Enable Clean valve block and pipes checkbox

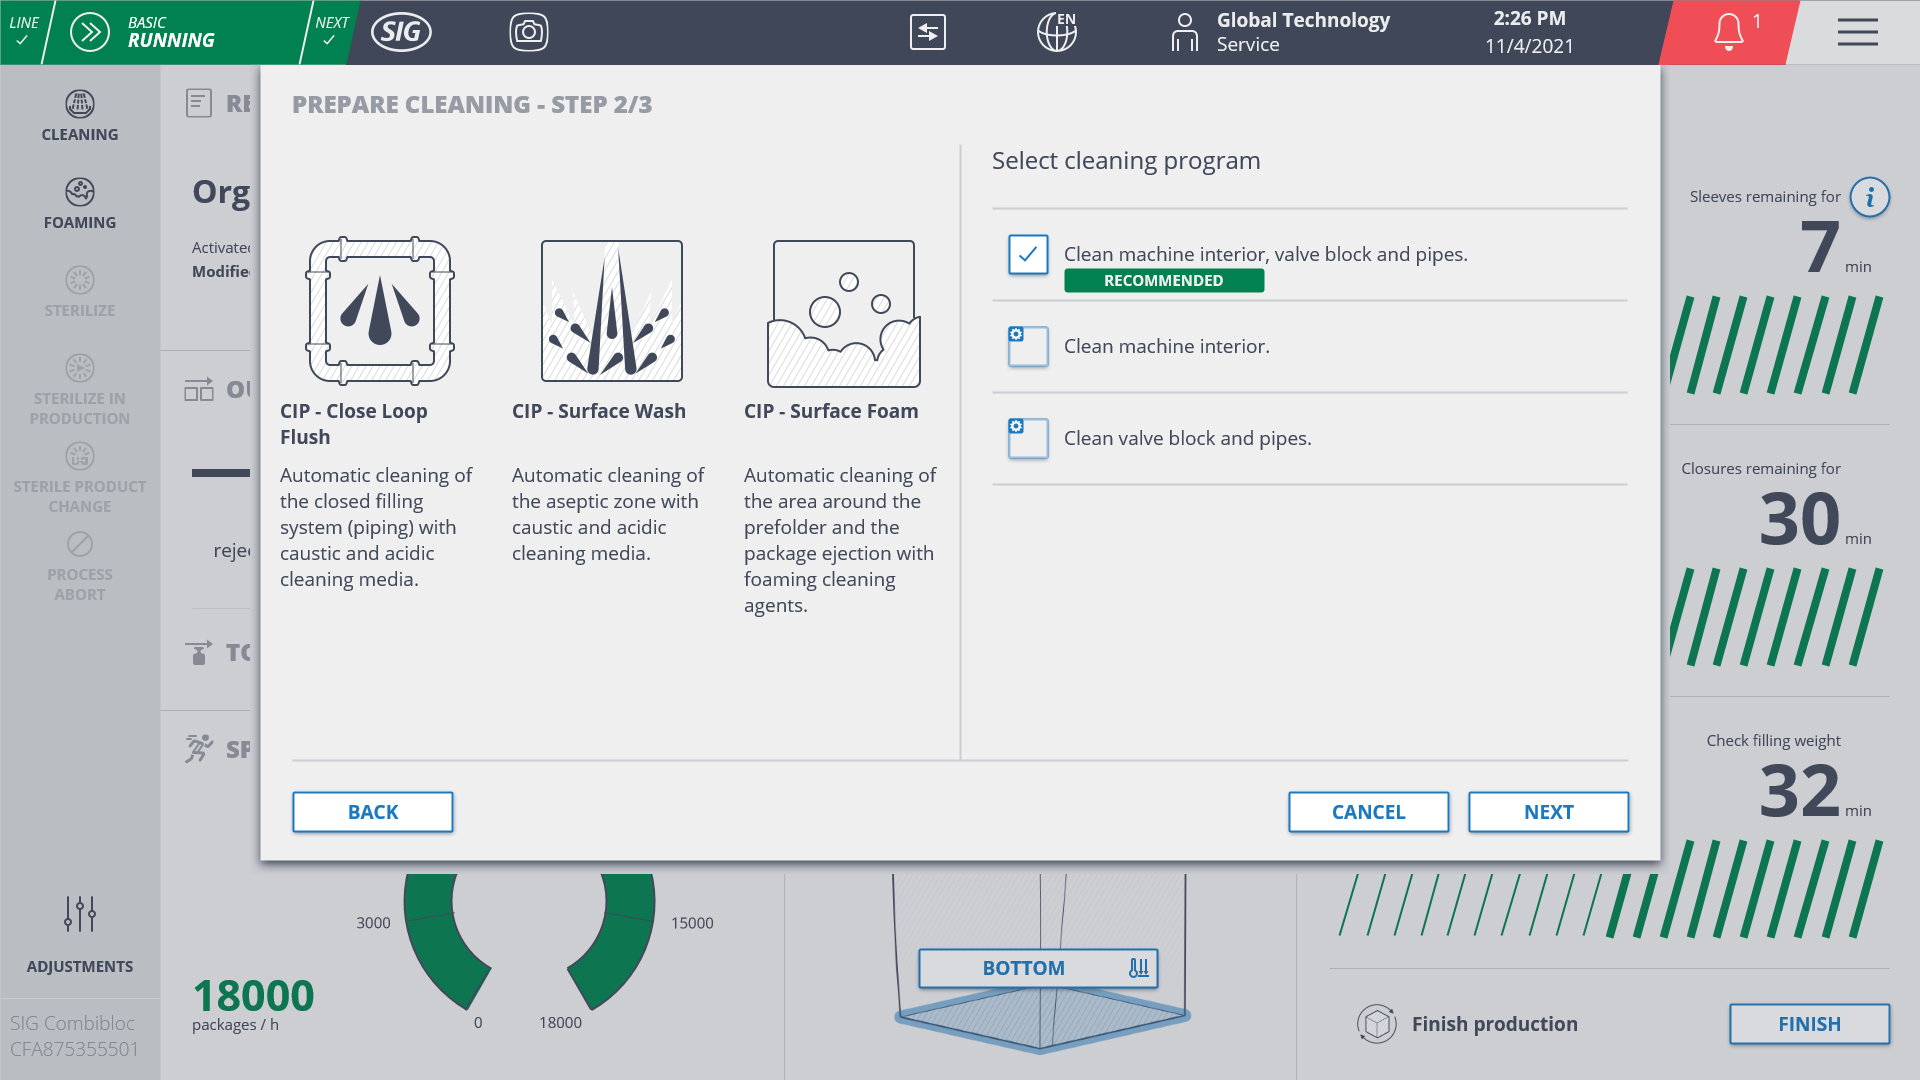[1029, 438]
